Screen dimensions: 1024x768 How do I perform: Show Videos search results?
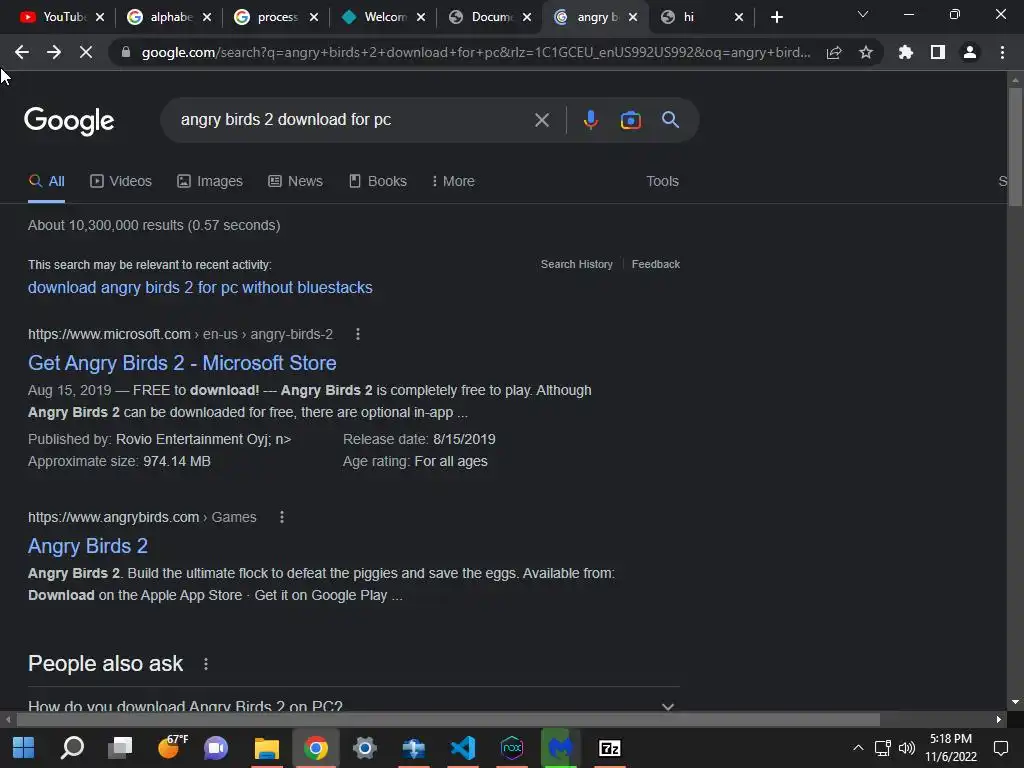pyautogui.click(x=121, y=182)
